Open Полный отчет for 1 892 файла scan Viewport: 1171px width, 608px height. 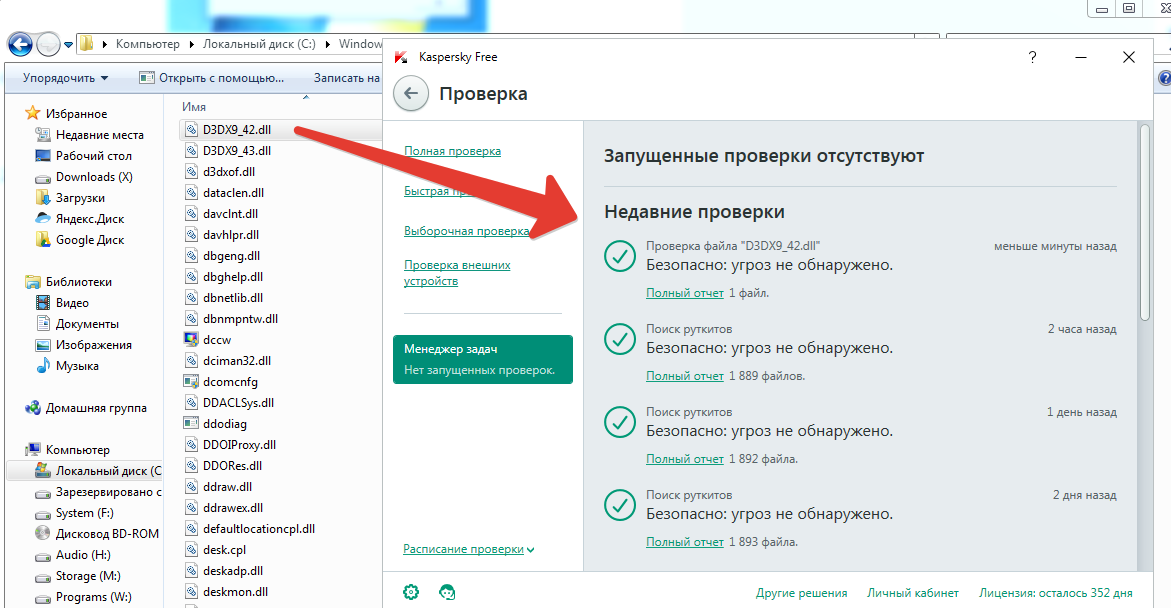click(x=684, y=459)
